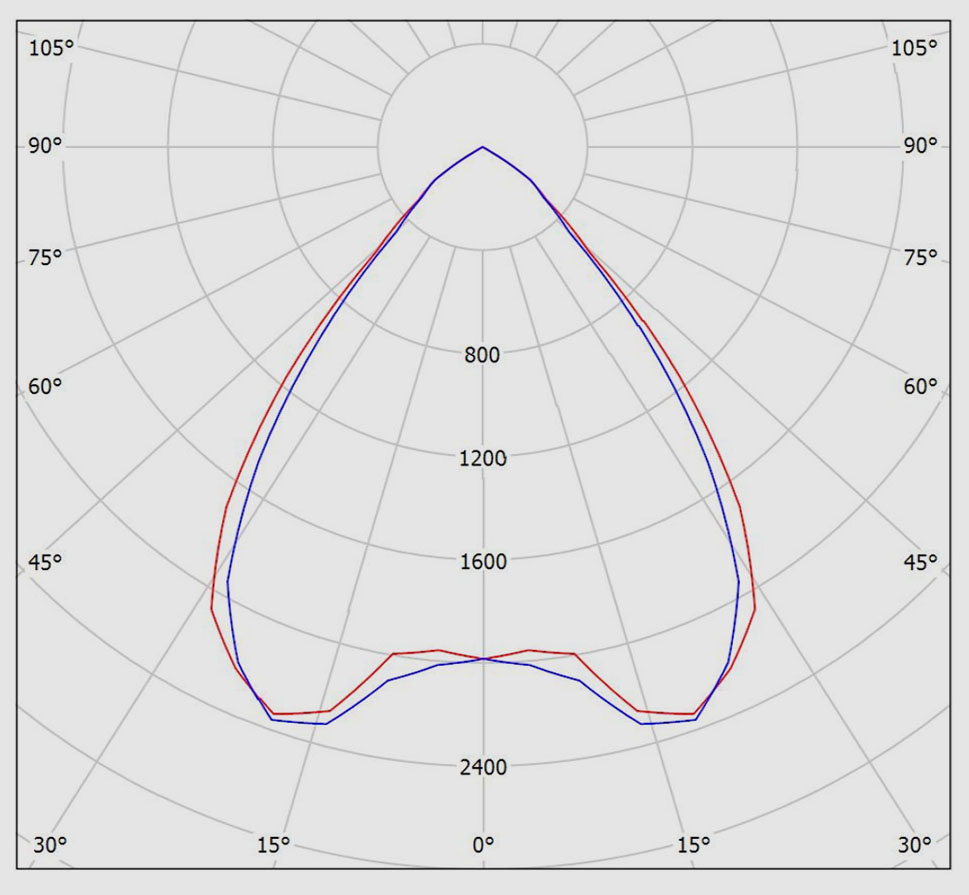
Task: Select the 1200 radial scale label
Action: (483, 459)
